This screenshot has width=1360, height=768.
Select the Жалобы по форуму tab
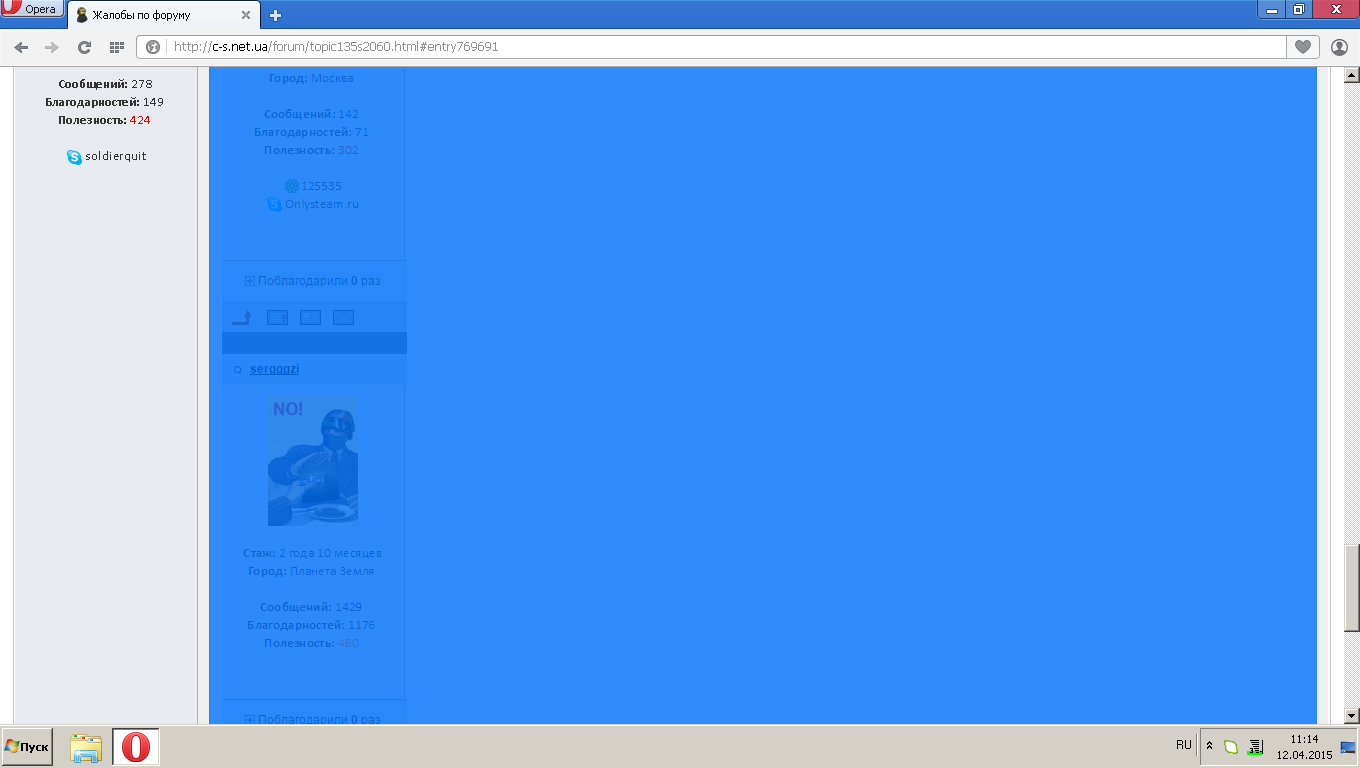[x=159, y=15]
